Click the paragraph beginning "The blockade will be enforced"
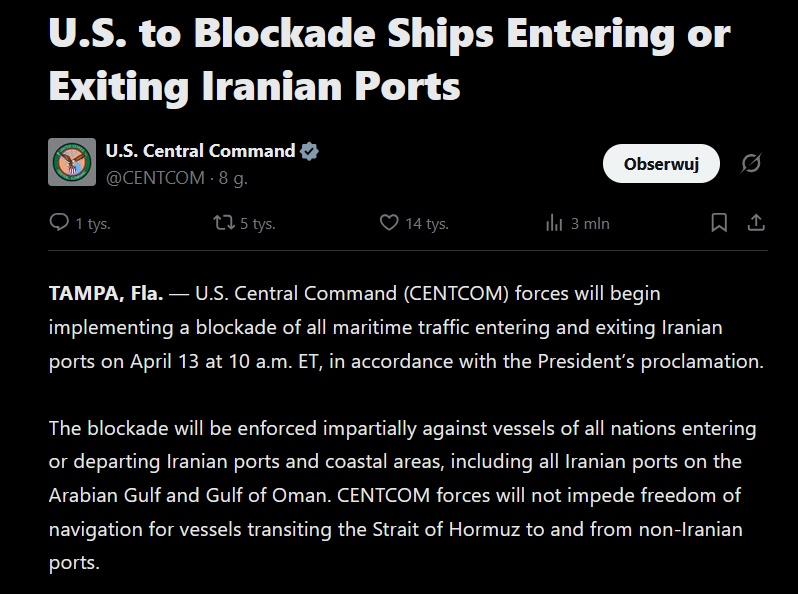This screenshot has width=798, height=594. click(x=400, y=495)
